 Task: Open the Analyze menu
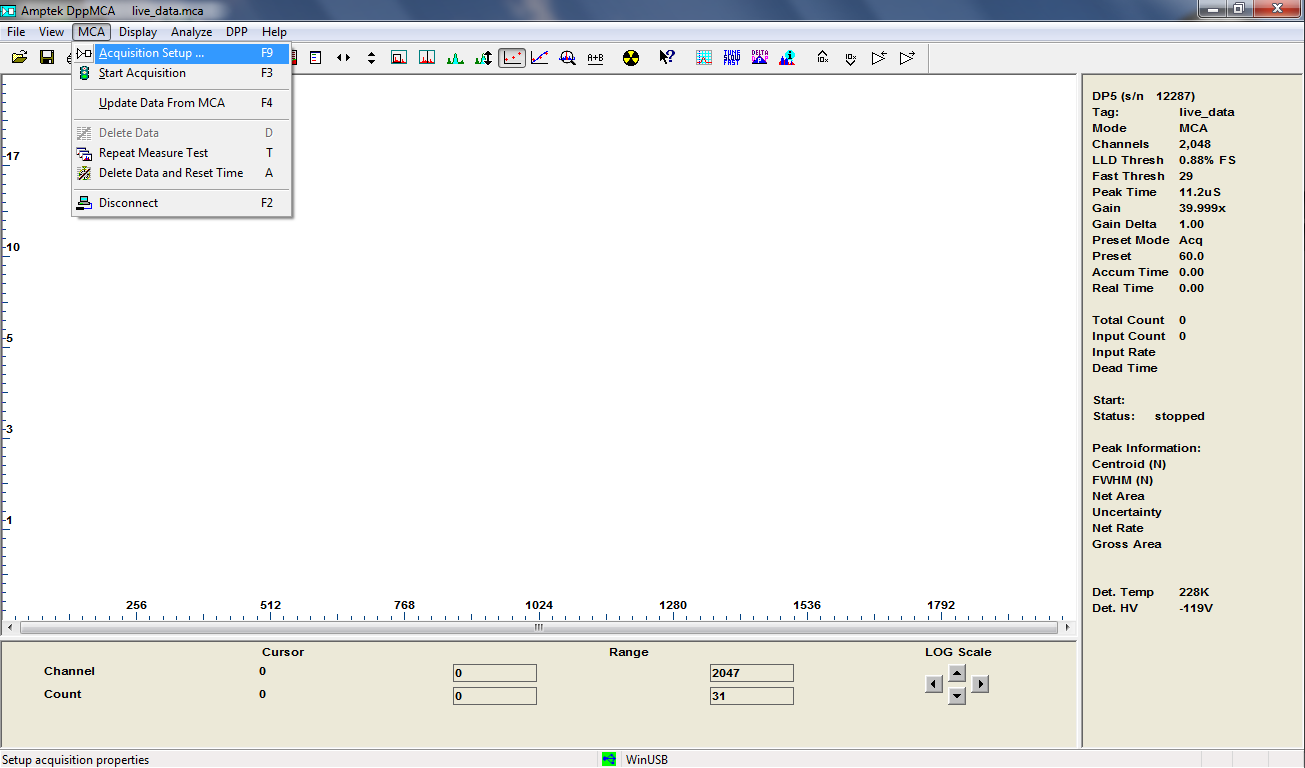pyautogui.click(x=192, y=32)
